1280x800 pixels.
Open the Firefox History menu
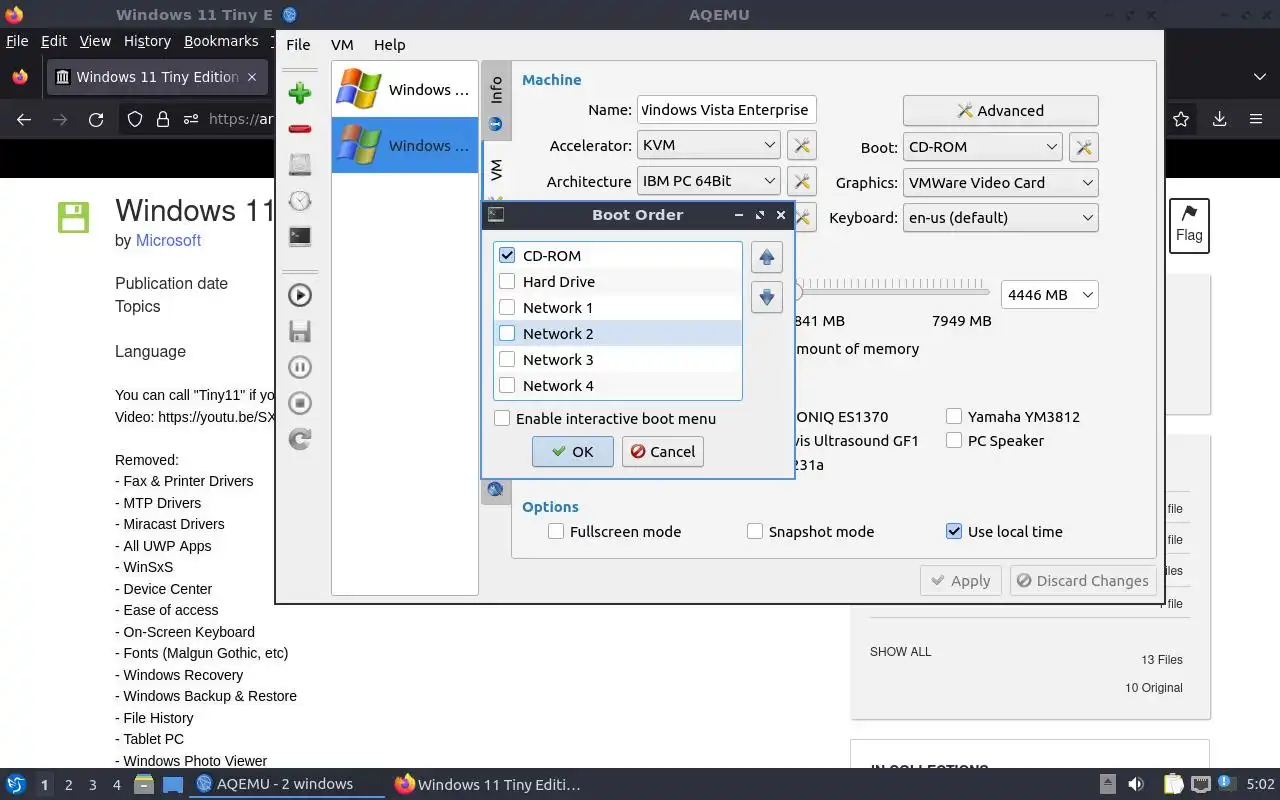(x=147, y=41)
